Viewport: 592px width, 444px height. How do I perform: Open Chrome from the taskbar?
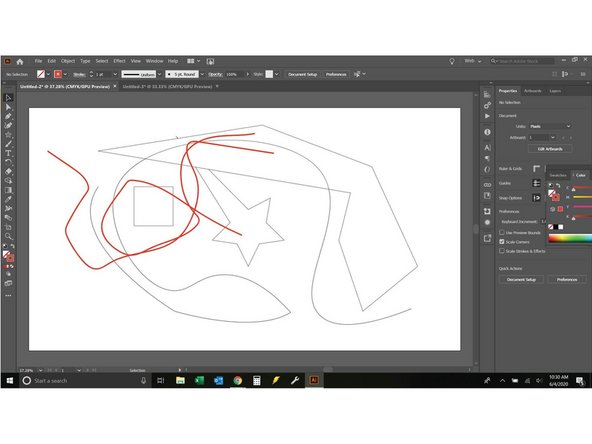237,381
